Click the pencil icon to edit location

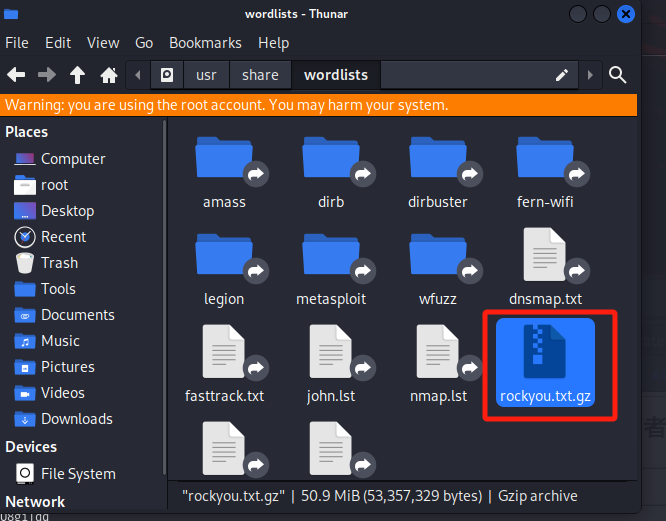(562, 75)
